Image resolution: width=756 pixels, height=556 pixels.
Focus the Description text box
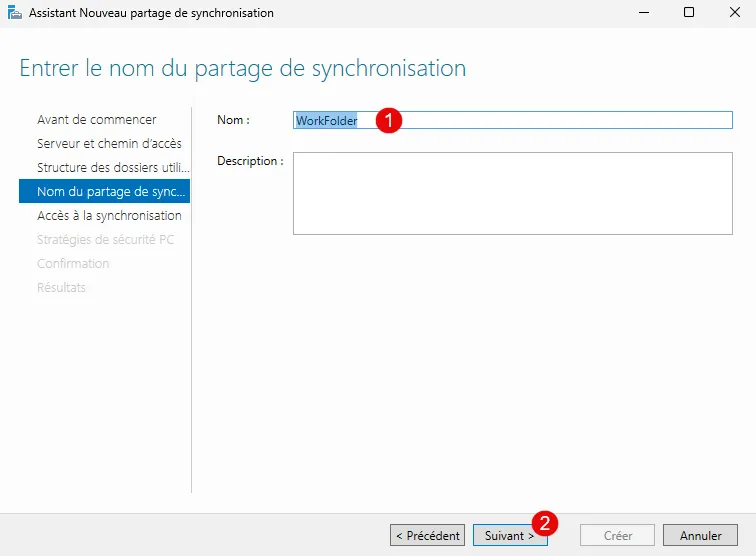pos(512,193)
